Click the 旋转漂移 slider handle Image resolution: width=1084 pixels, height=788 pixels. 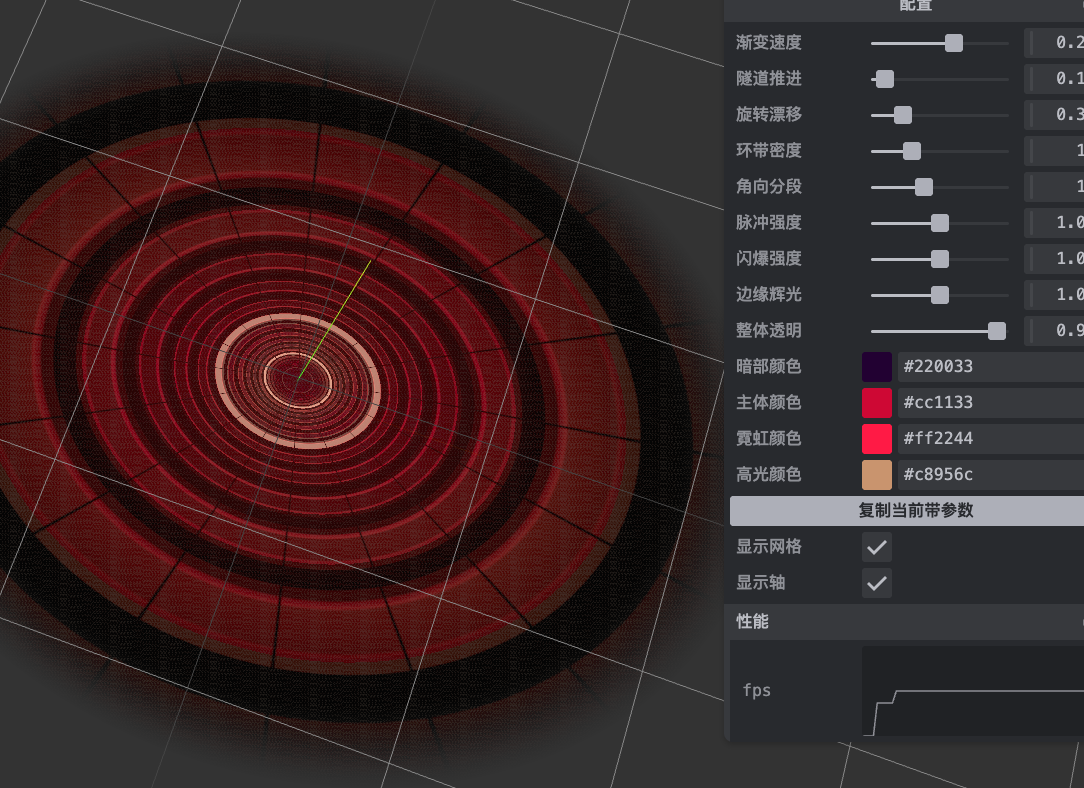pyautogui.click(x=902, y=115)
